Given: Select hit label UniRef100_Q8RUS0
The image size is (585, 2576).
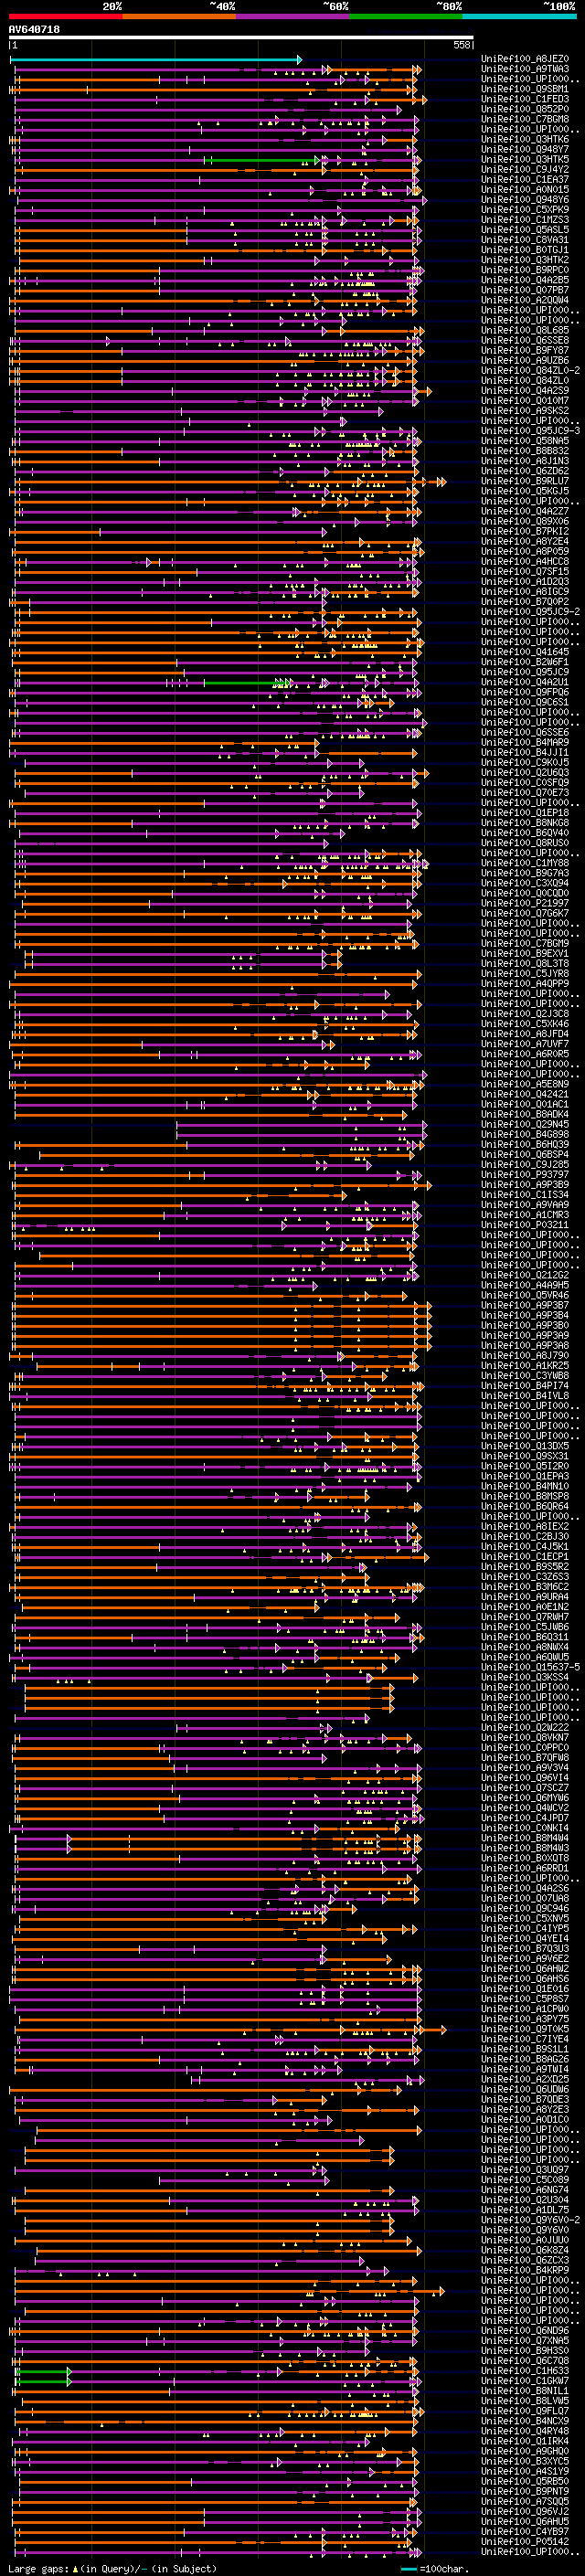Looking at the screenshot, I should [525, 843].
